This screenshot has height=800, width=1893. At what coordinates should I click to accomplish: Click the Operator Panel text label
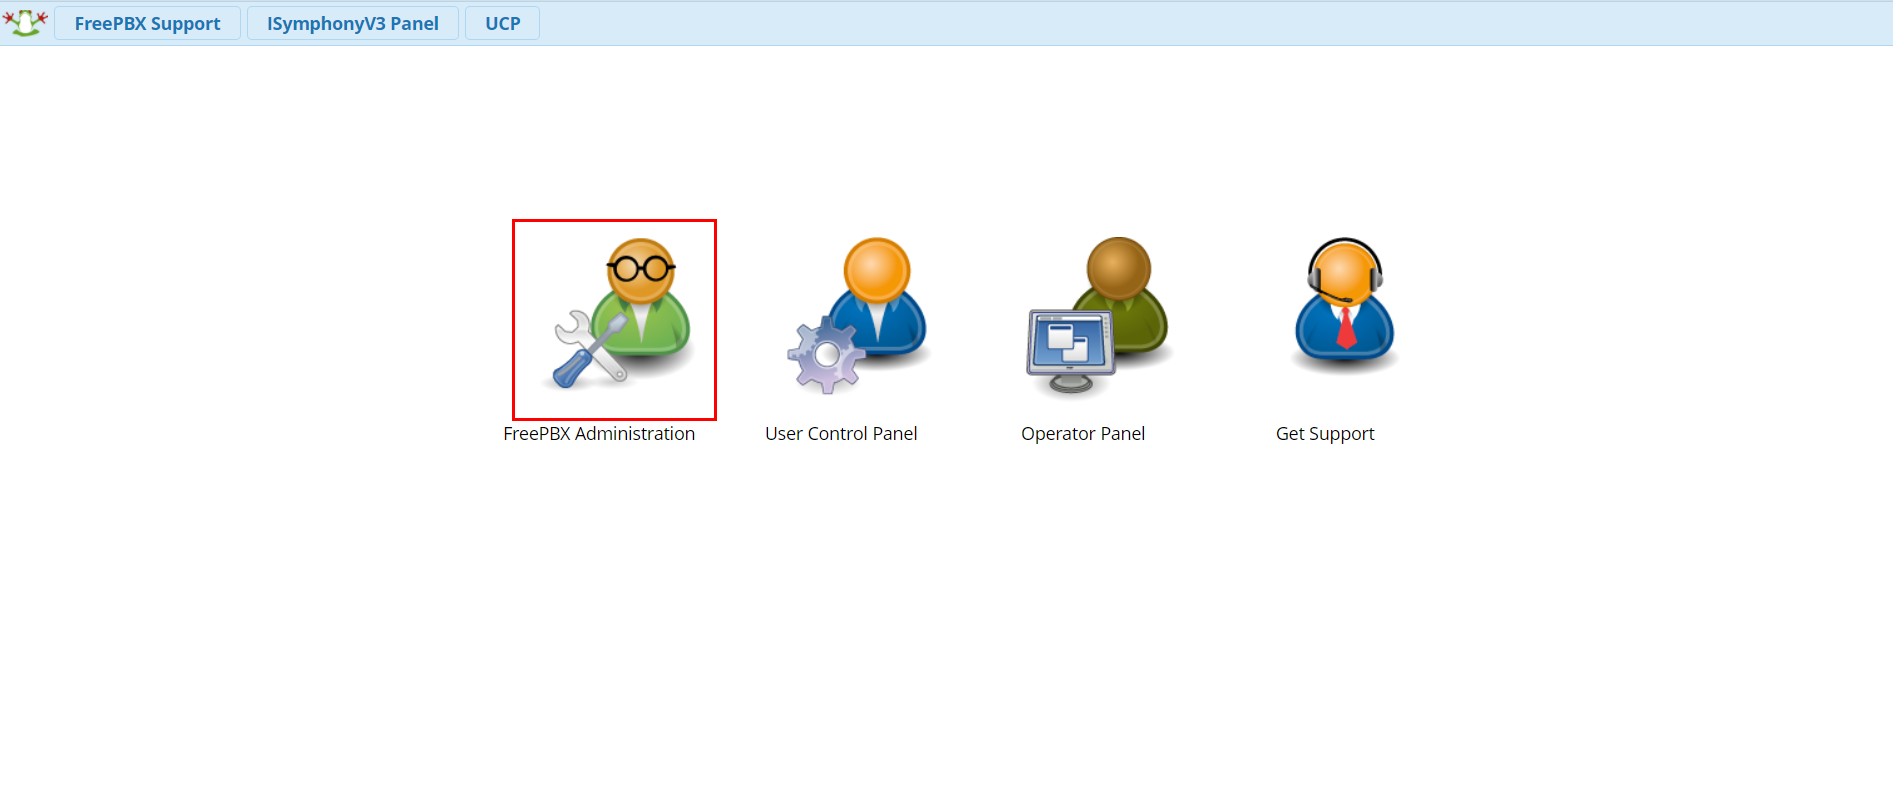pos(1083,434)
